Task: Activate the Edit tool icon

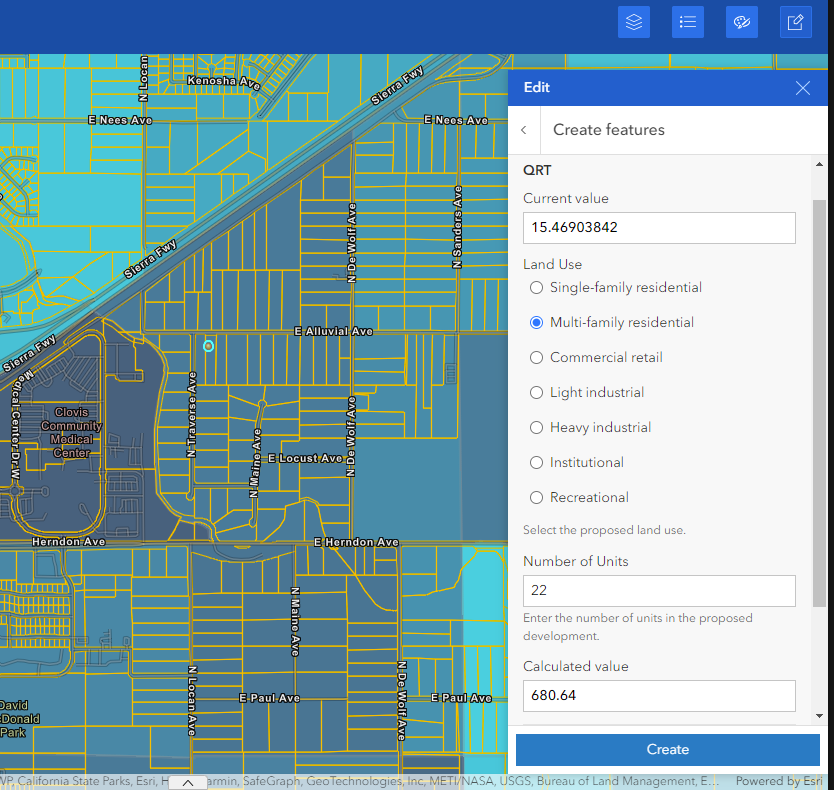Action: pyautogui.click(x=795, y=21)
